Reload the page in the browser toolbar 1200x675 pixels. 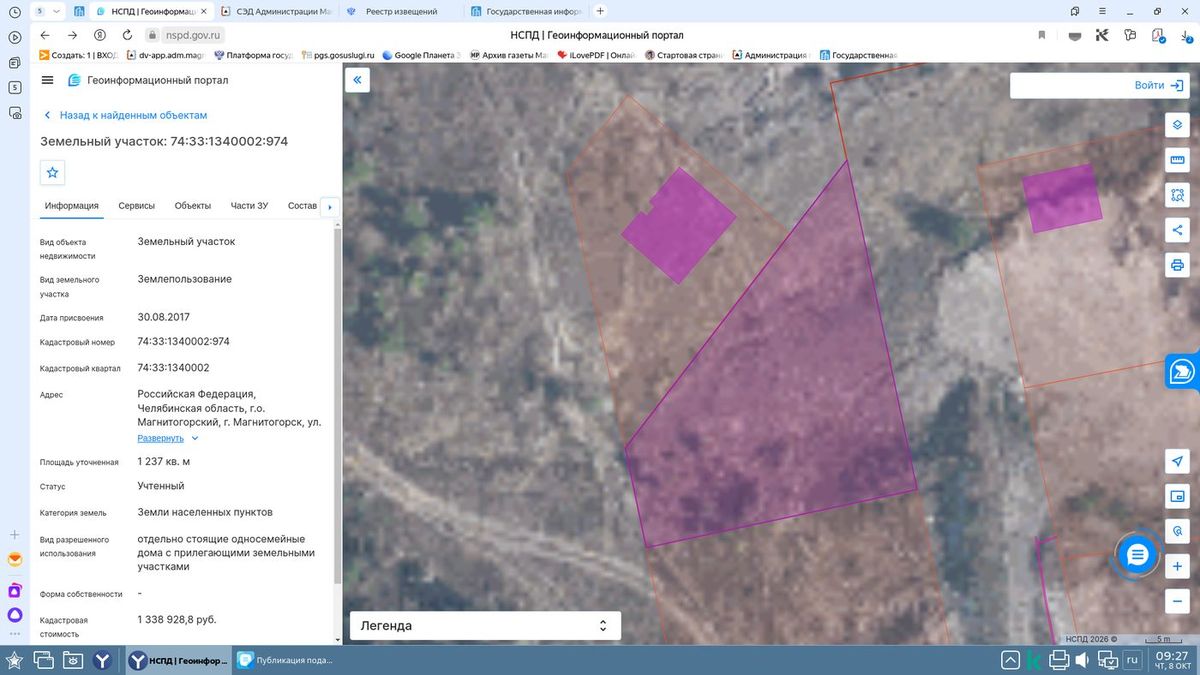127,35
